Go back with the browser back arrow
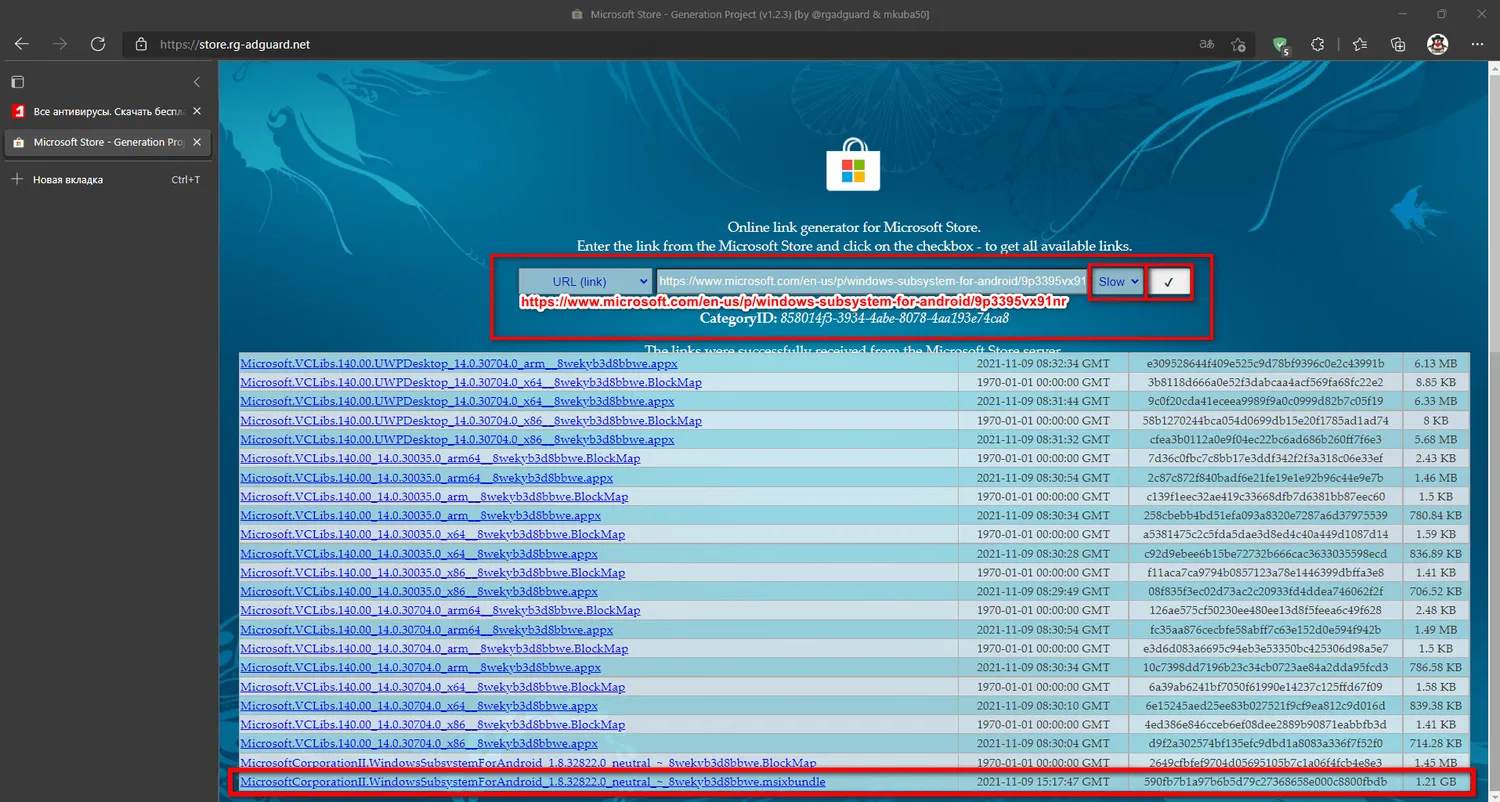The width and height of the screenshot is (1500, 802). click(21, 44)
